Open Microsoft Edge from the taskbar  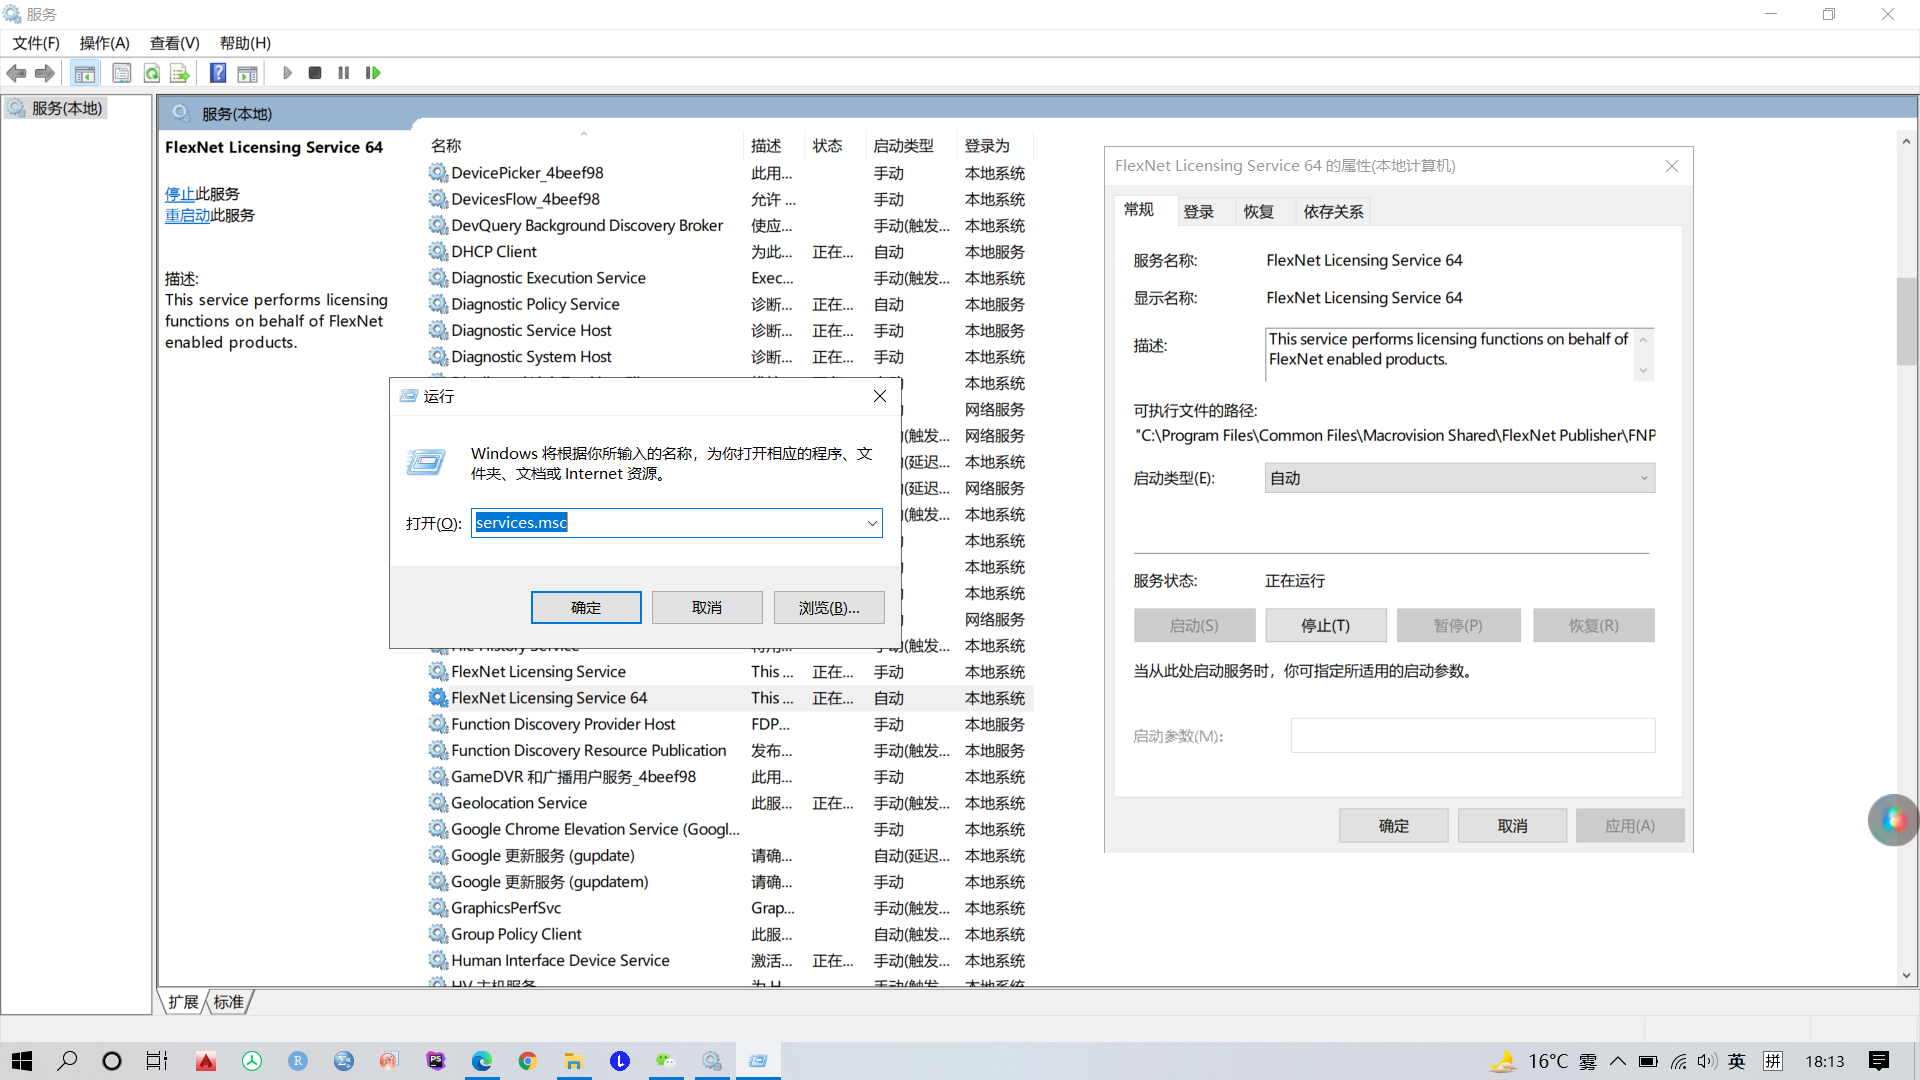pos(482,1061)
